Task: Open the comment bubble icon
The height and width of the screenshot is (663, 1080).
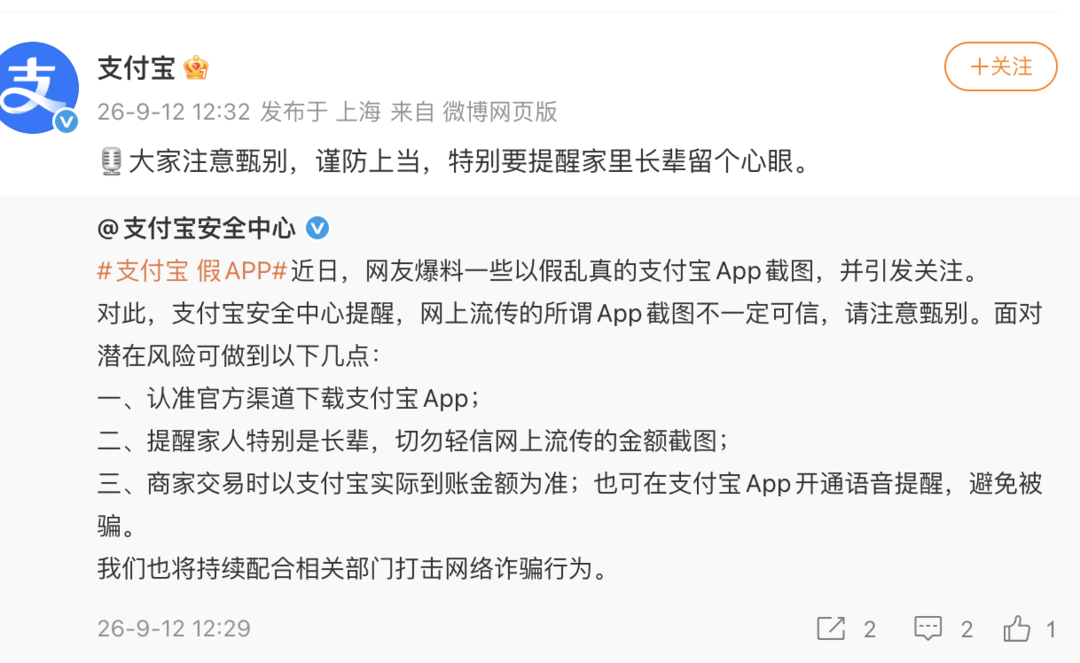Action: (x=928, y=628)
